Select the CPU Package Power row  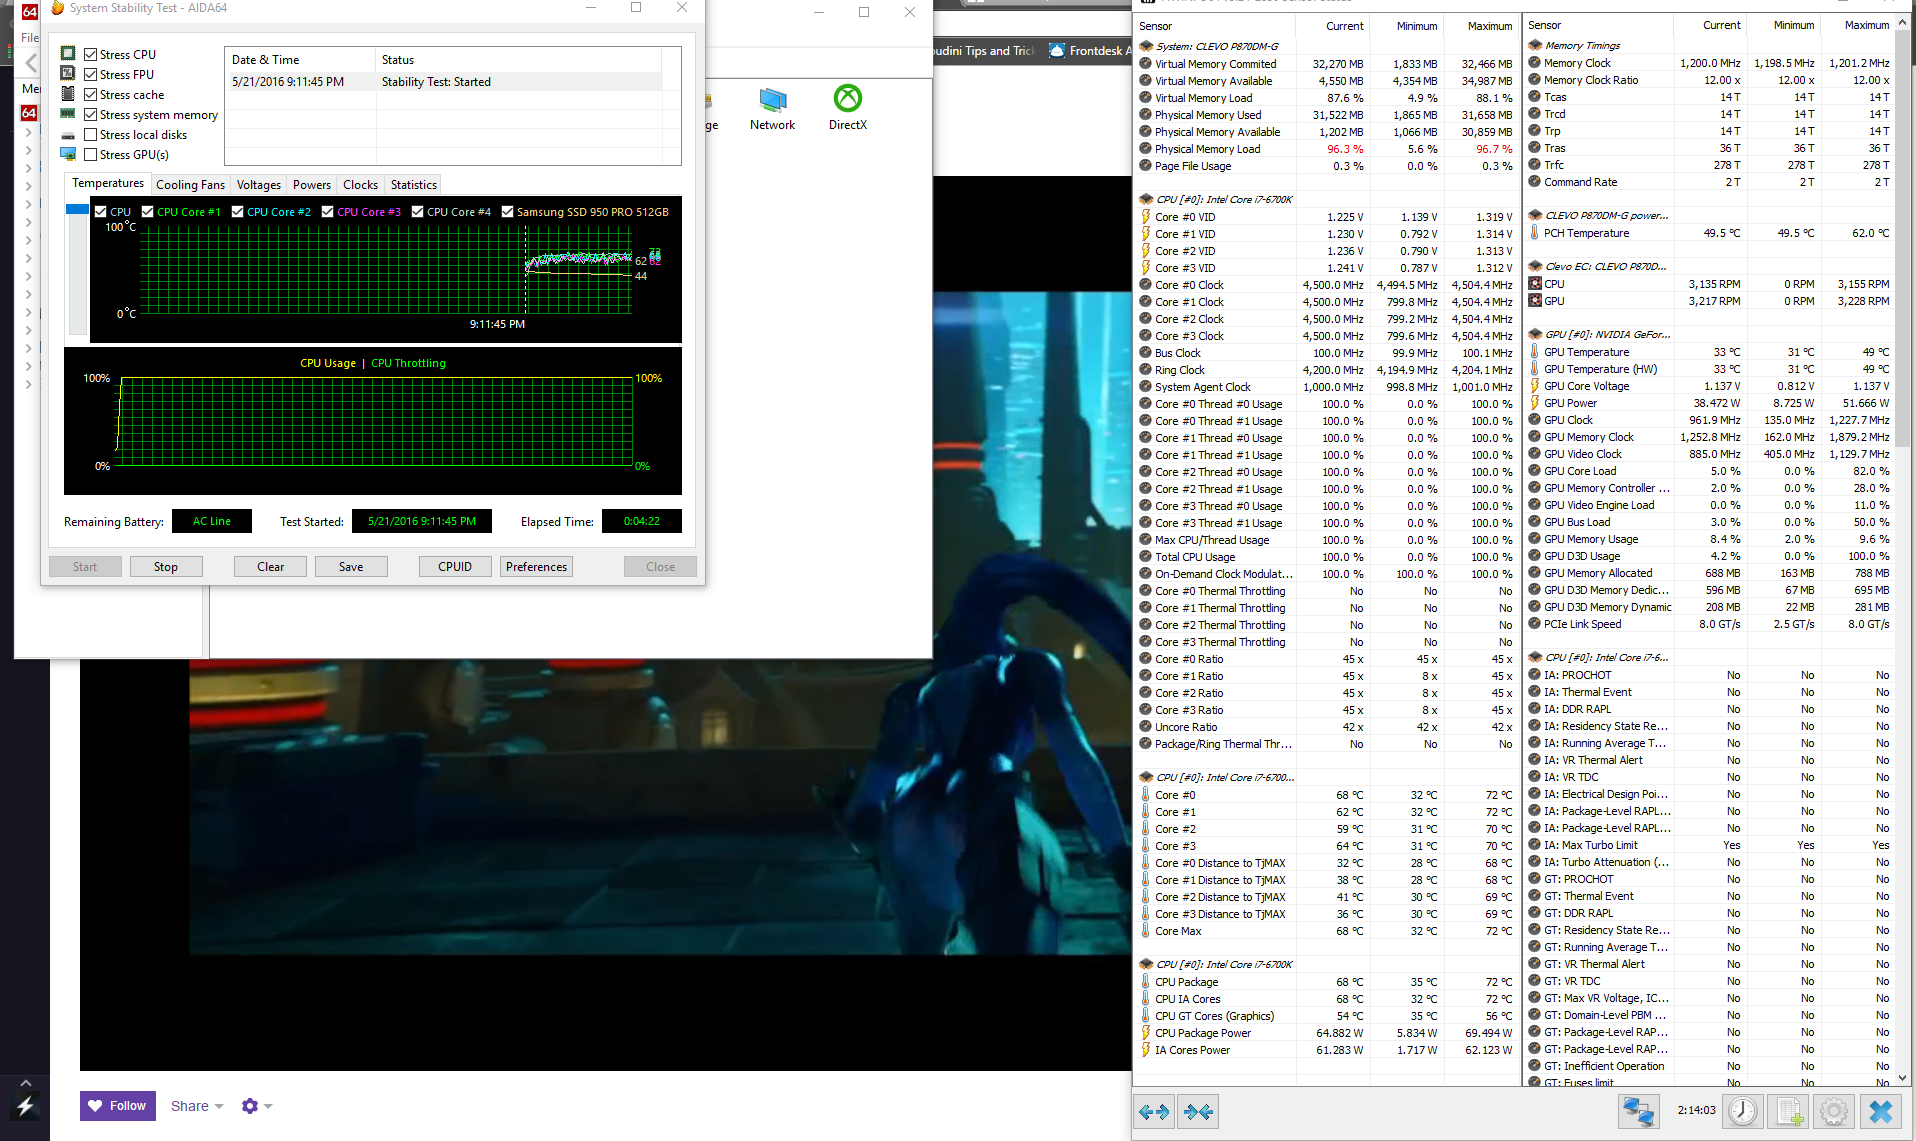[1326, 1033]
